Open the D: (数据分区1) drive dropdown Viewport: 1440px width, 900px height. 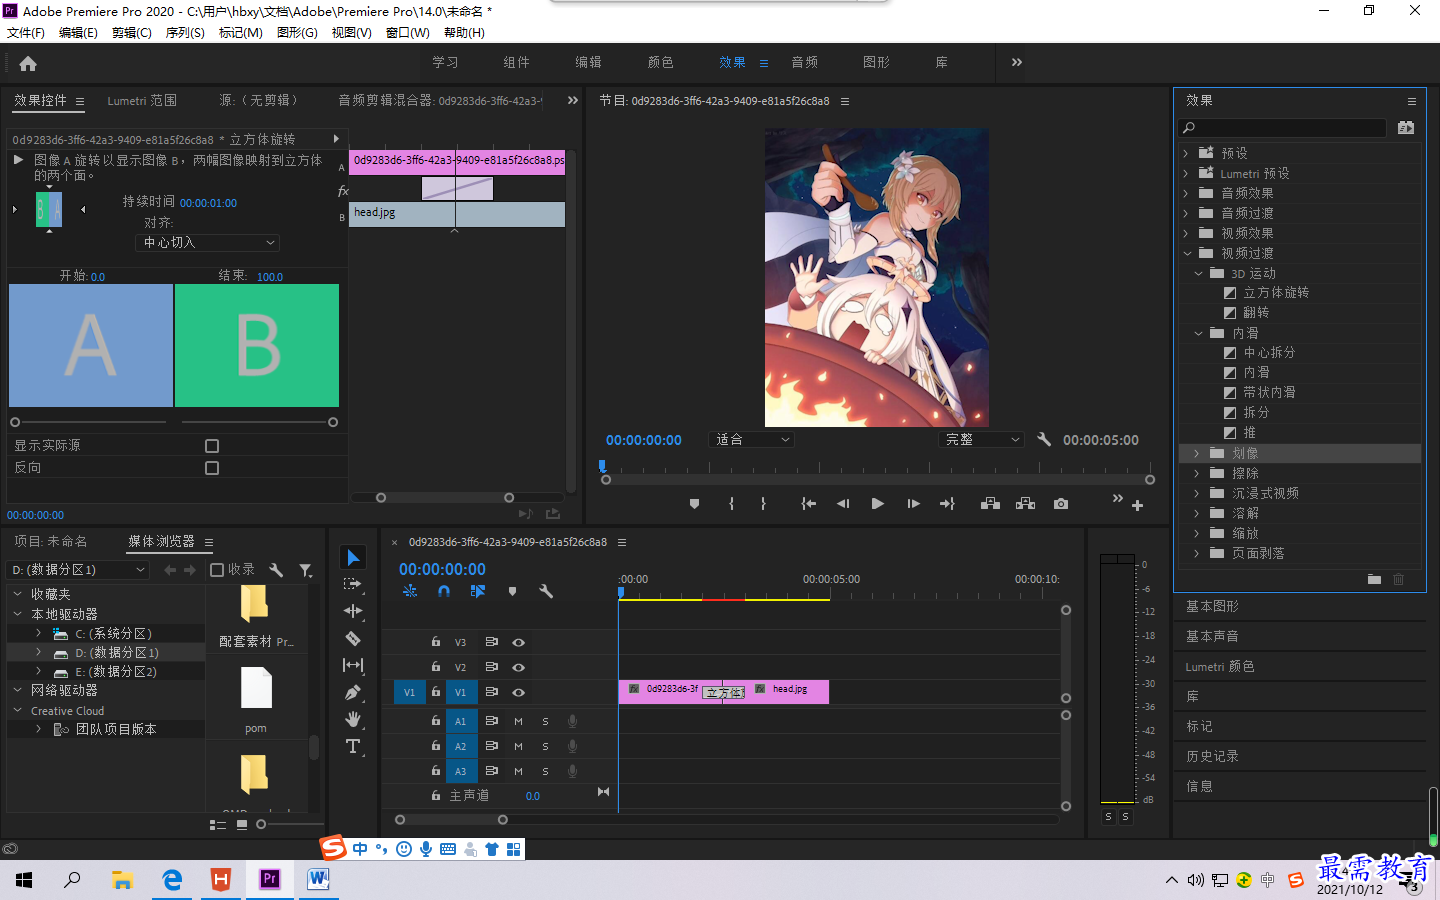click(79, 570)
